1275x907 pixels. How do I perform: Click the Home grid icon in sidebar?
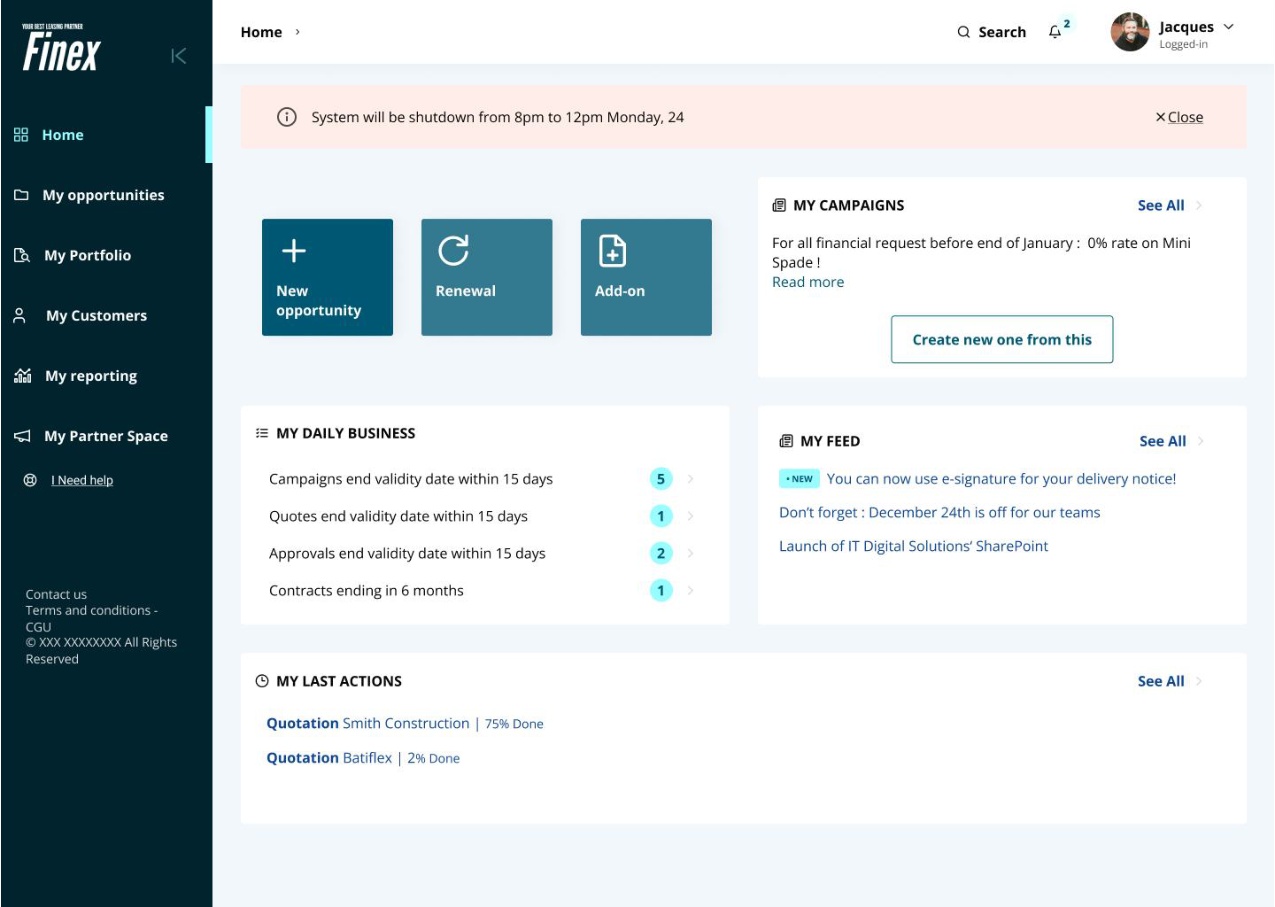click(21, 135)
